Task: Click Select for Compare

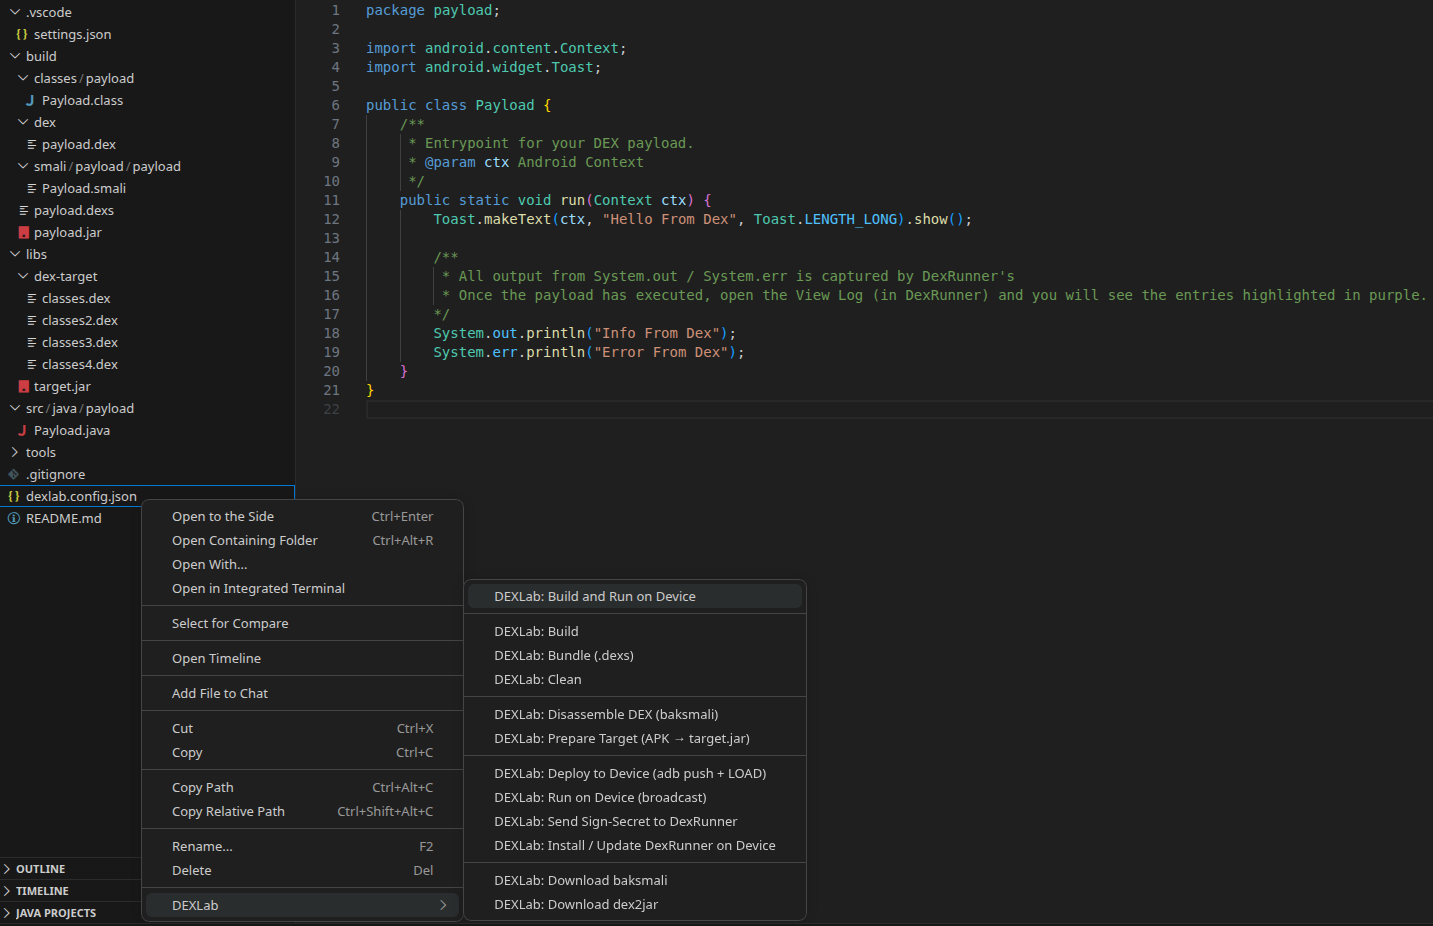Action: click(302, 623)
